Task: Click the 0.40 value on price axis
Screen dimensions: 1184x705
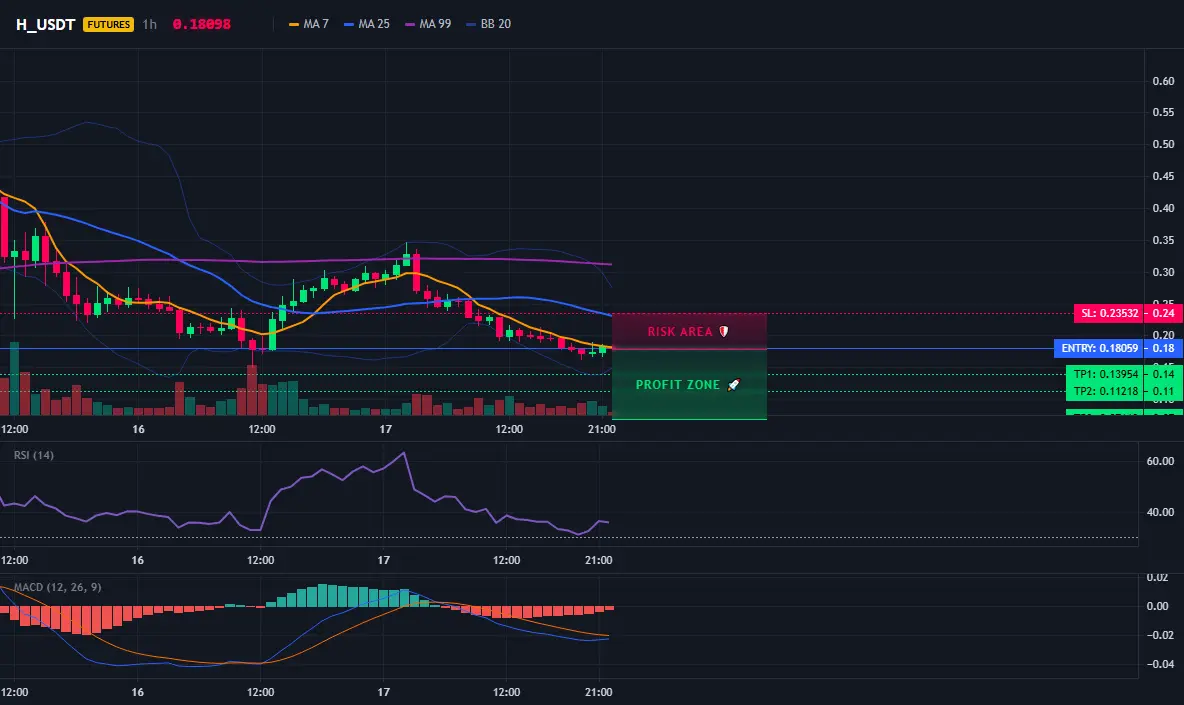Action: click(x=1163, y=208)
